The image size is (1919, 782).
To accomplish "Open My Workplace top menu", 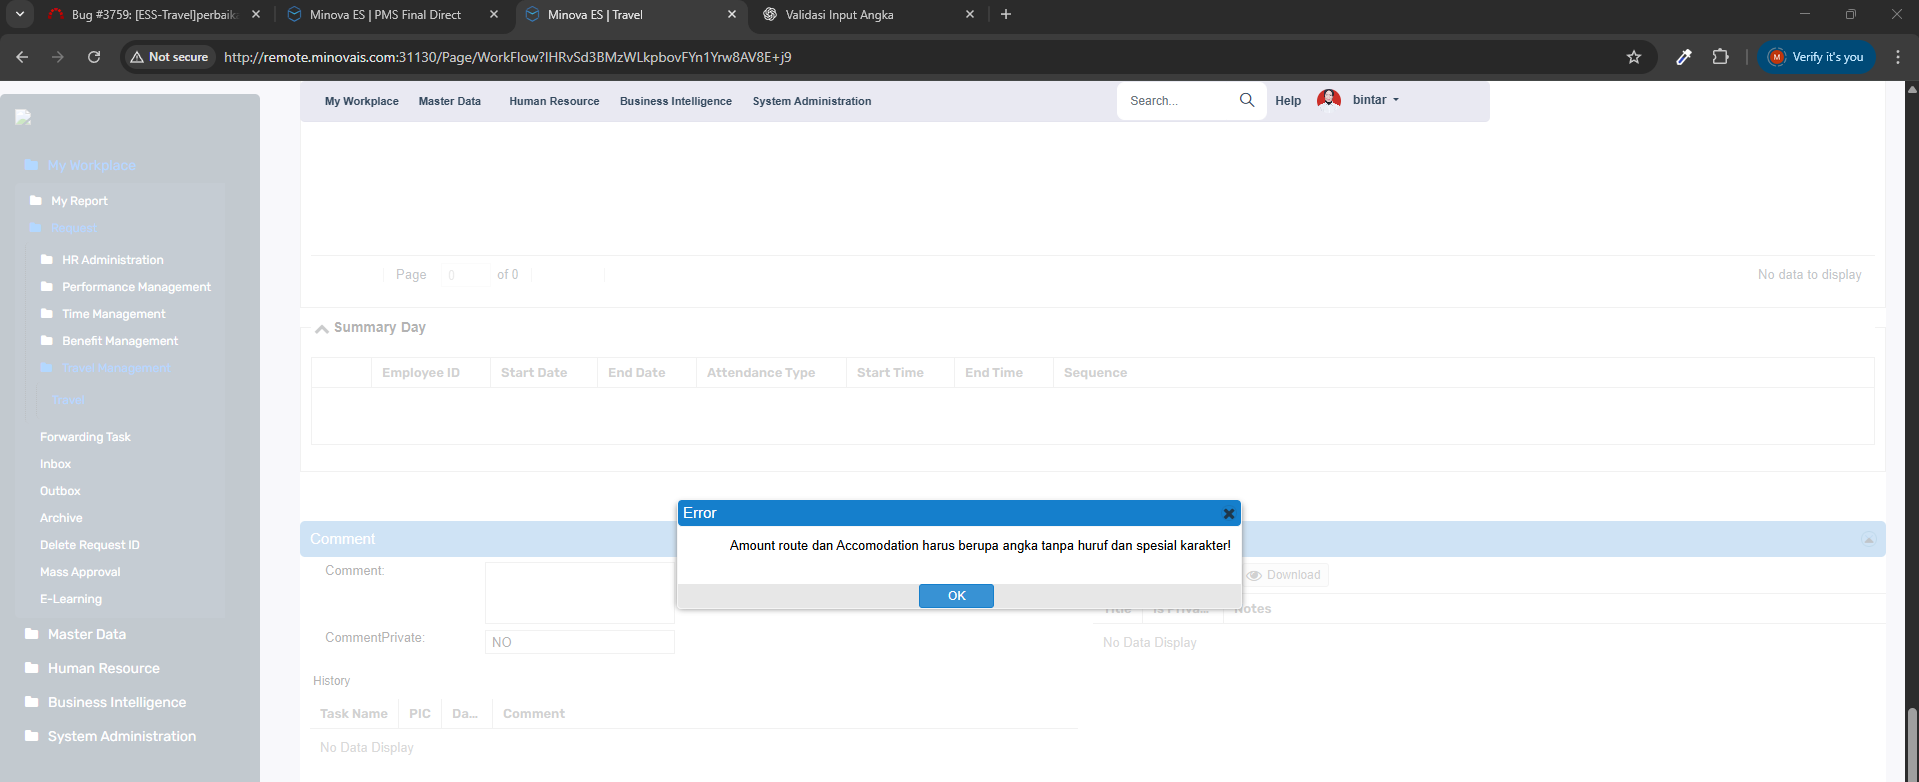I will click(x=361, y=101).
